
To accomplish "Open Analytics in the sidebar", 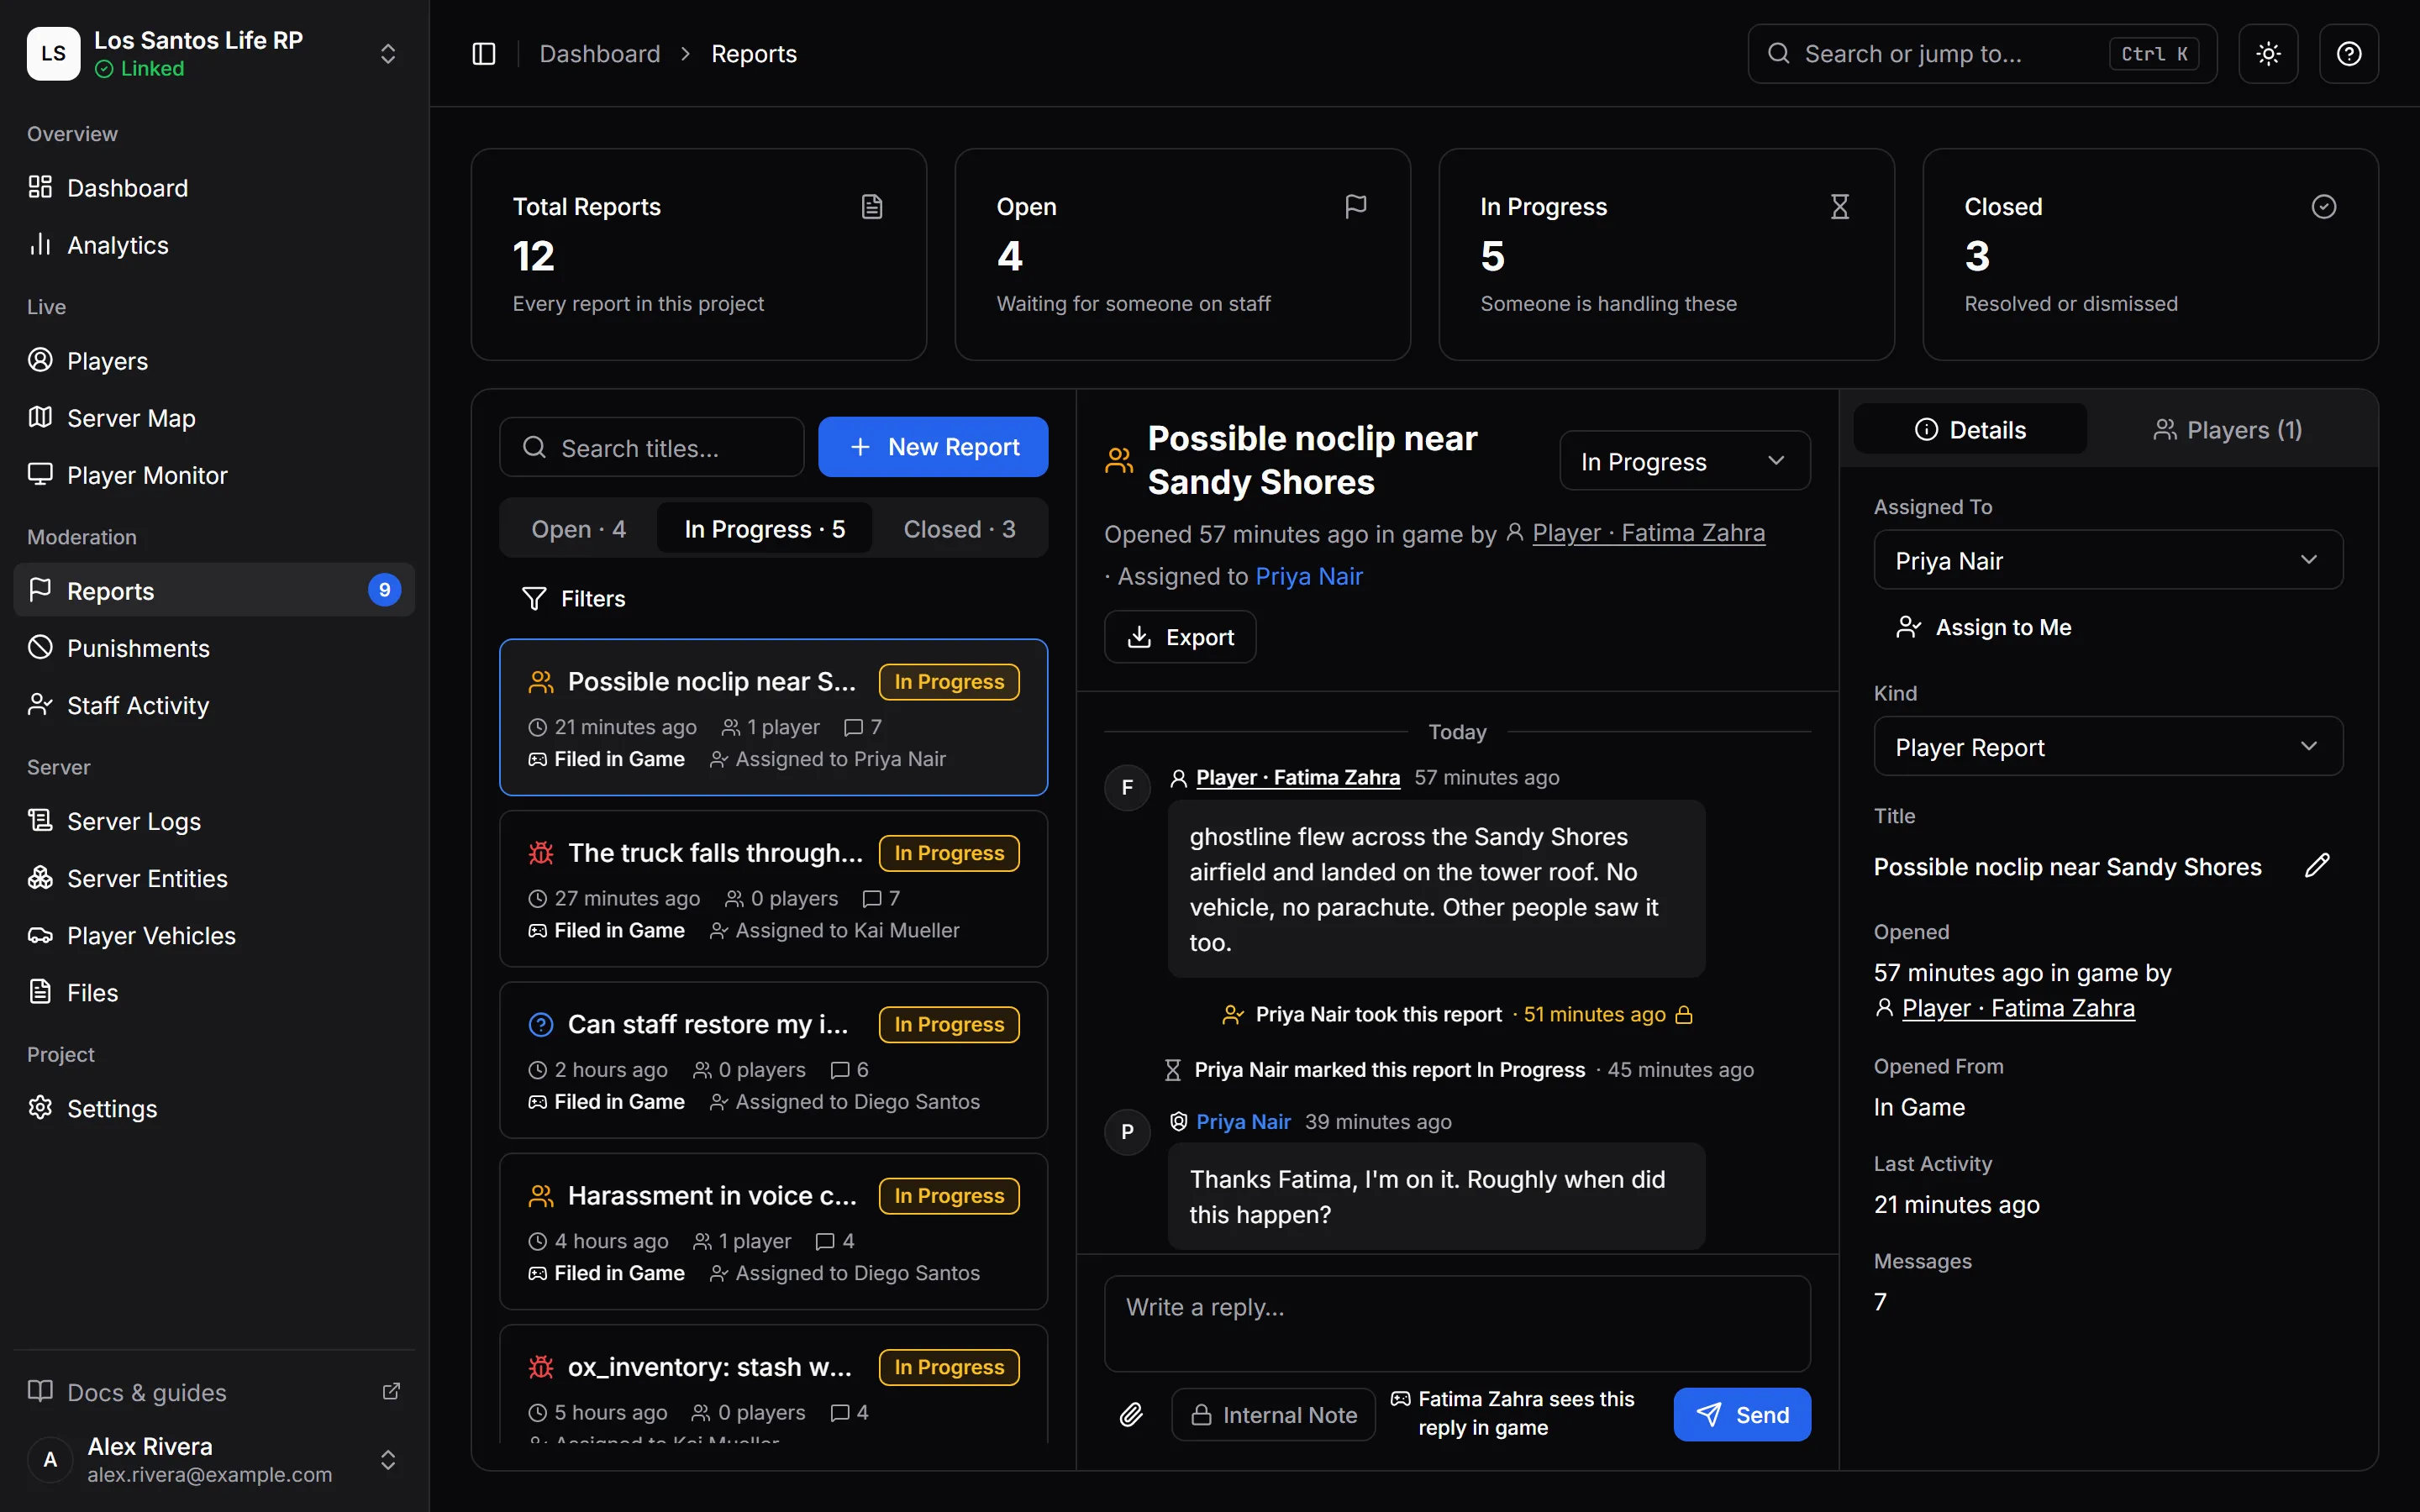I will point(214,244).
